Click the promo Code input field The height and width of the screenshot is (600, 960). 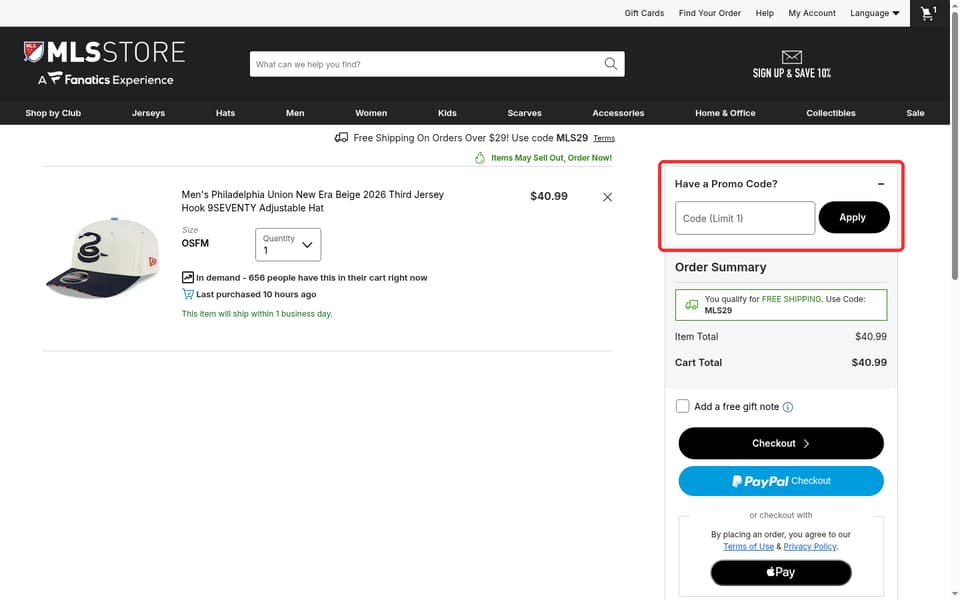point(744,218)
